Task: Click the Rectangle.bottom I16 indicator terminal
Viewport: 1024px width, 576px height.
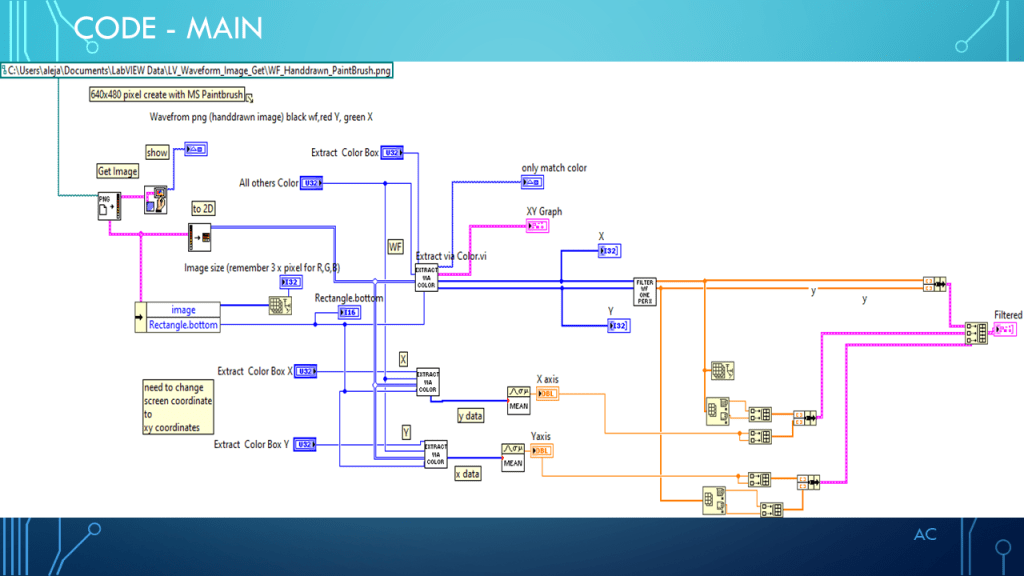Action: pos(348,313)
